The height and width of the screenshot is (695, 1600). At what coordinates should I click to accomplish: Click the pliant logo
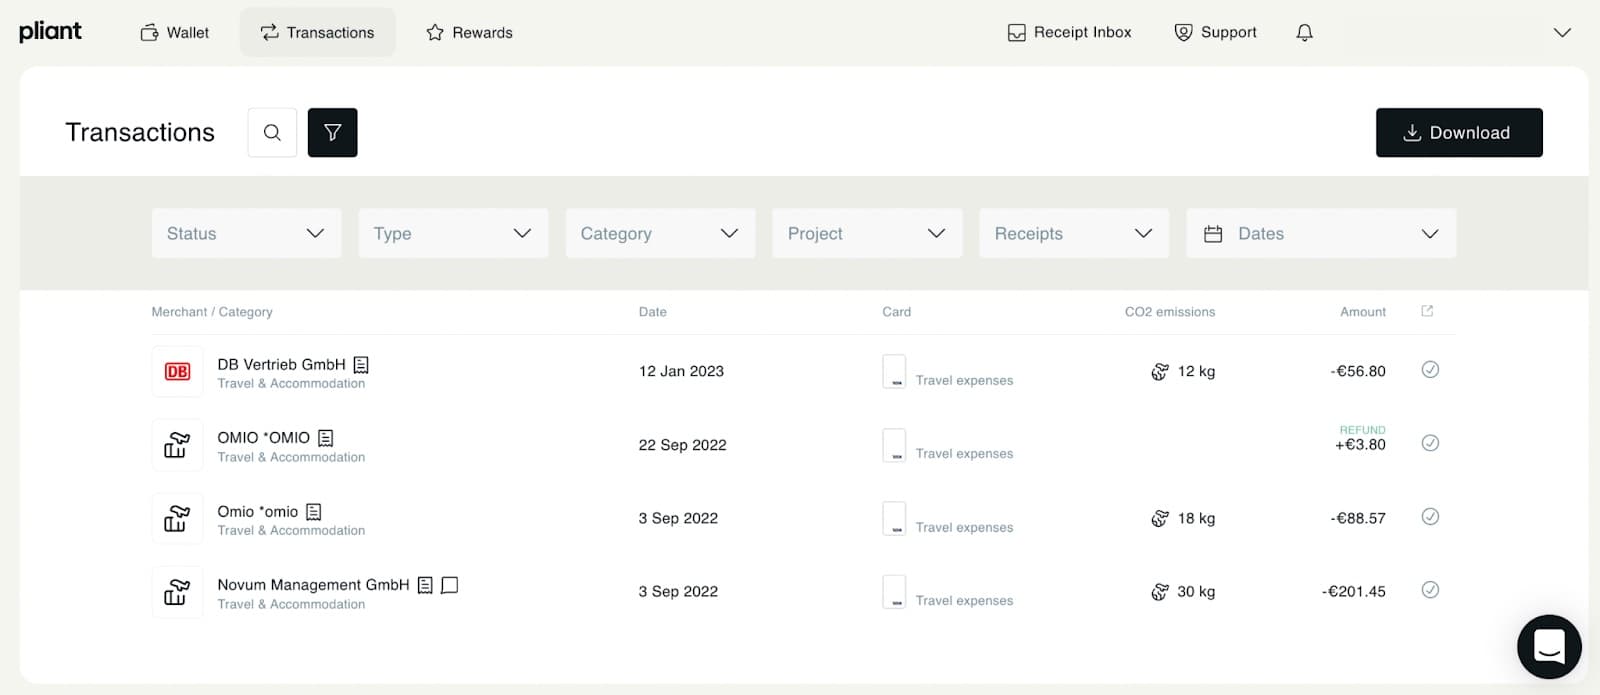click(x=50, y=32)
